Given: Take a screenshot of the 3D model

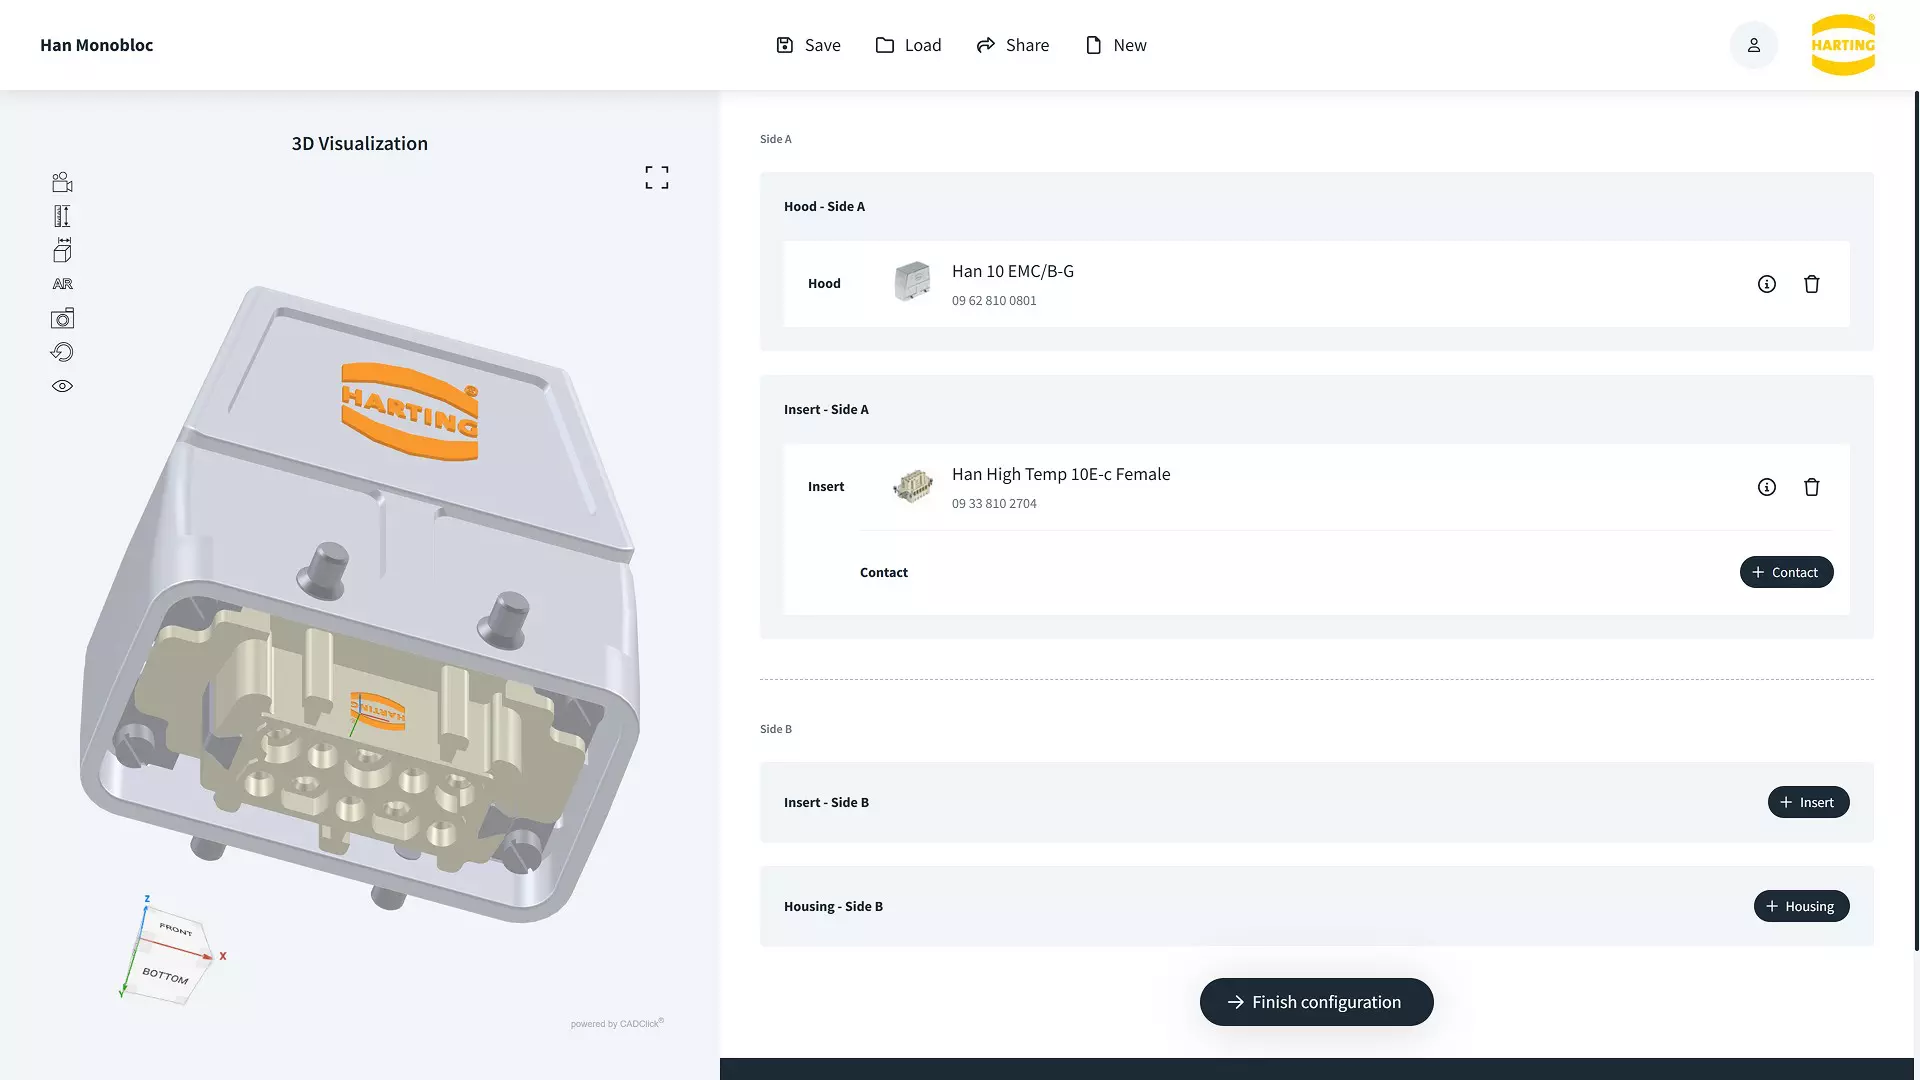Looking at the screenshot, I should coord(62,318).
